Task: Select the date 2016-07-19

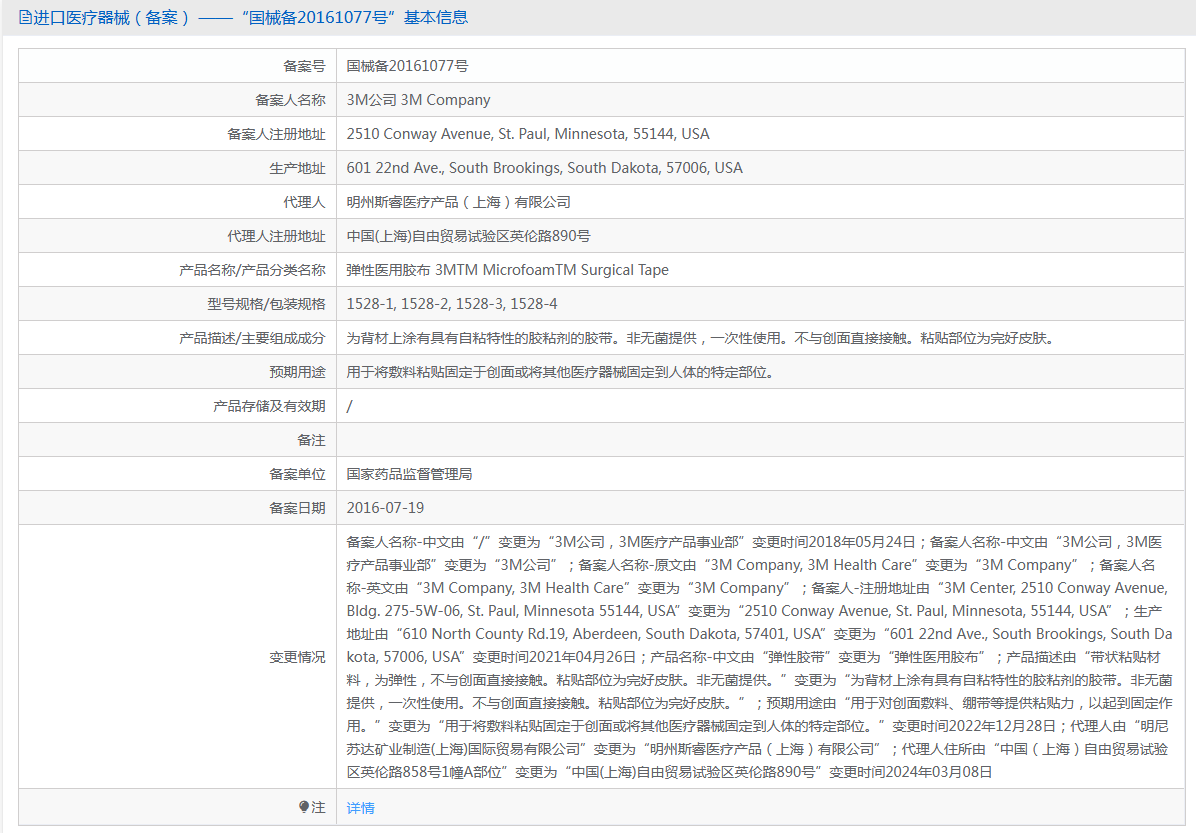Action: pos(385,508)
